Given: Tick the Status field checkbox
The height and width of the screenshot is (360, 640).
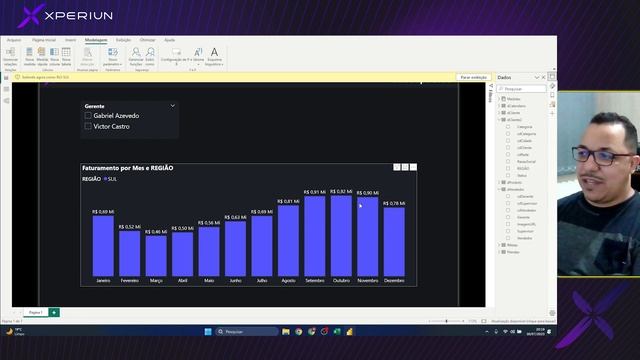Looking at the screenshot, I should point(508,176).
